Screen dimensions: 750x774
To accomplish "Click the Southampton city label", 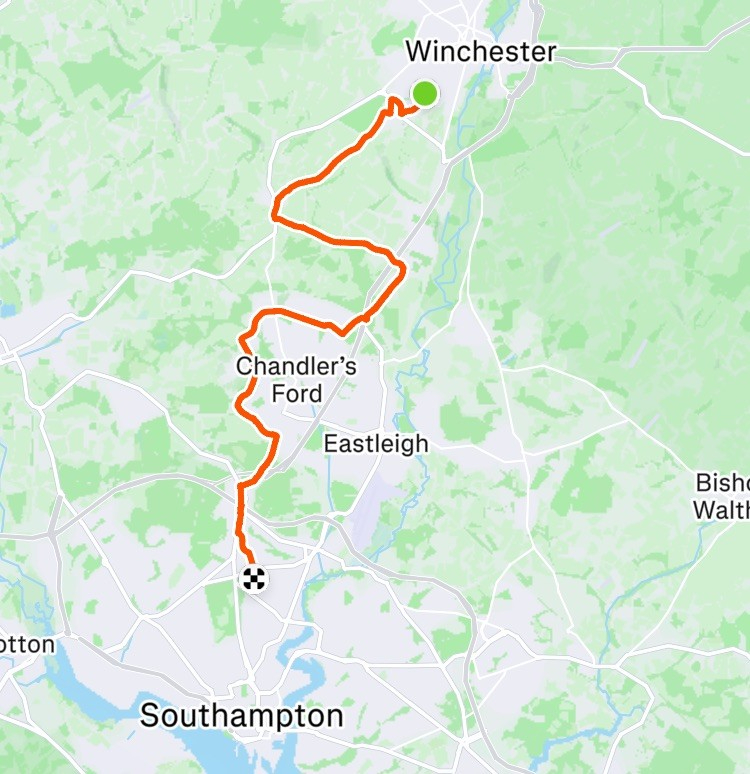I will point(241,715).
